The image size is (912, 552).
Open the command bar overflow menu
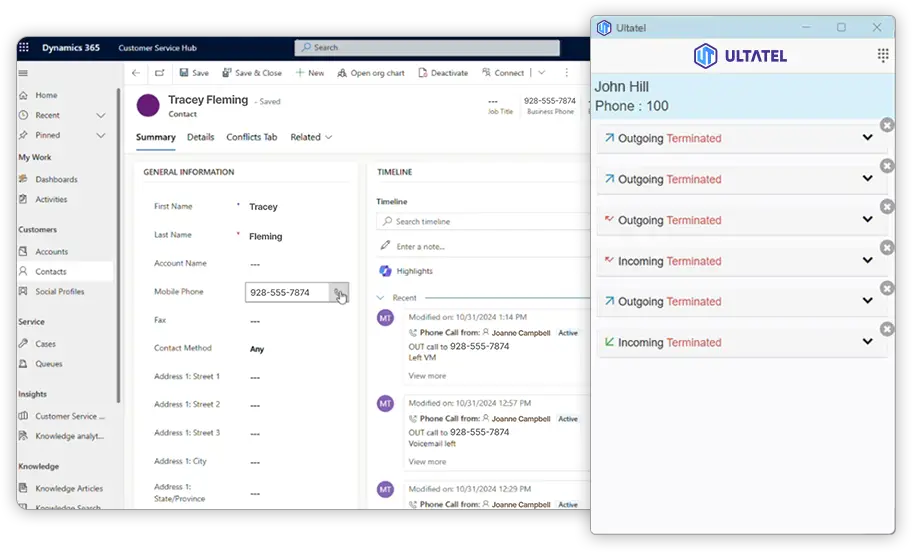coord(567,73)
